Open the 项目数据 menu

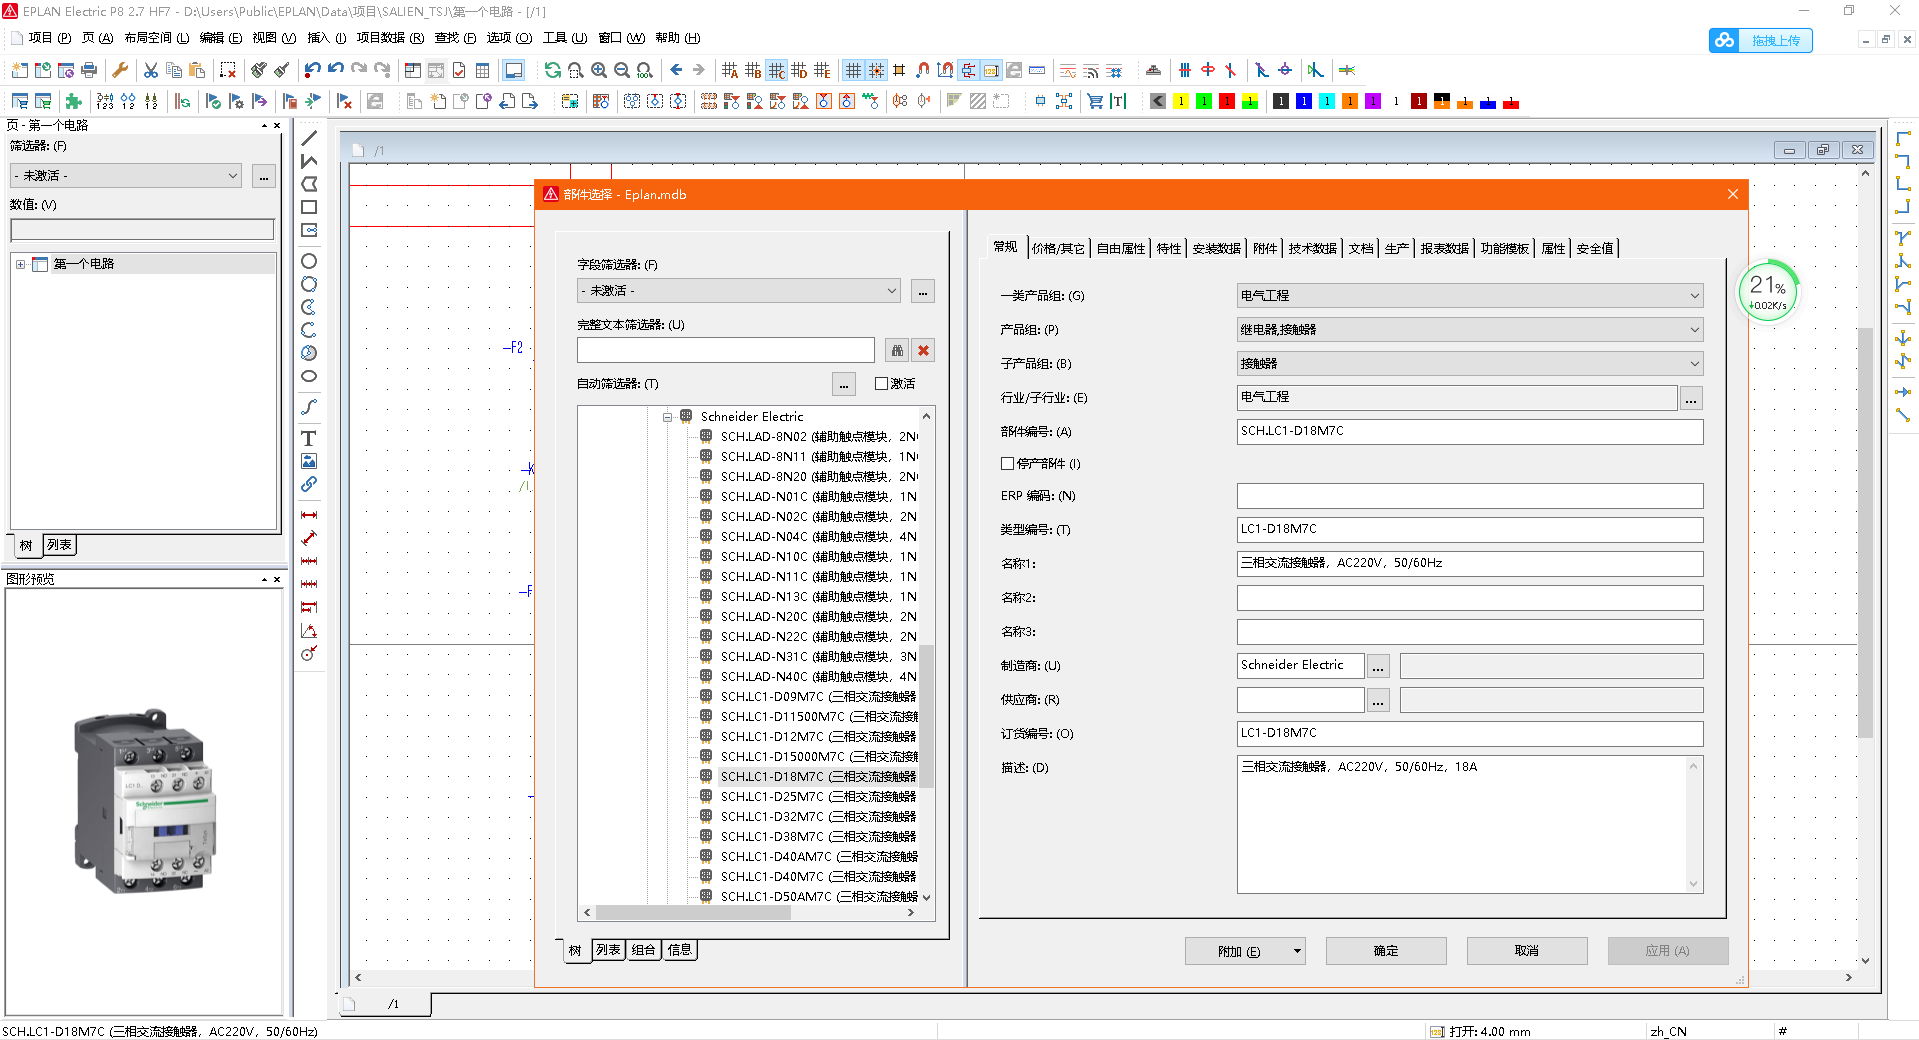point(390,38)
